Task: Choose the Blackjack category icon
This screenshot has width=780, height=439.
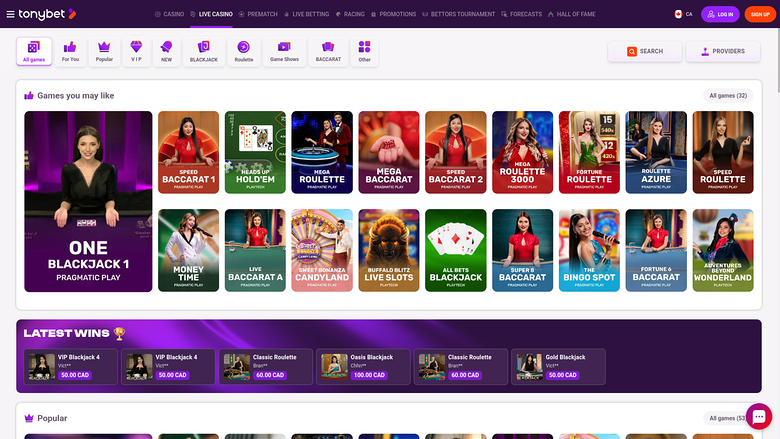Action: point(203,51)
